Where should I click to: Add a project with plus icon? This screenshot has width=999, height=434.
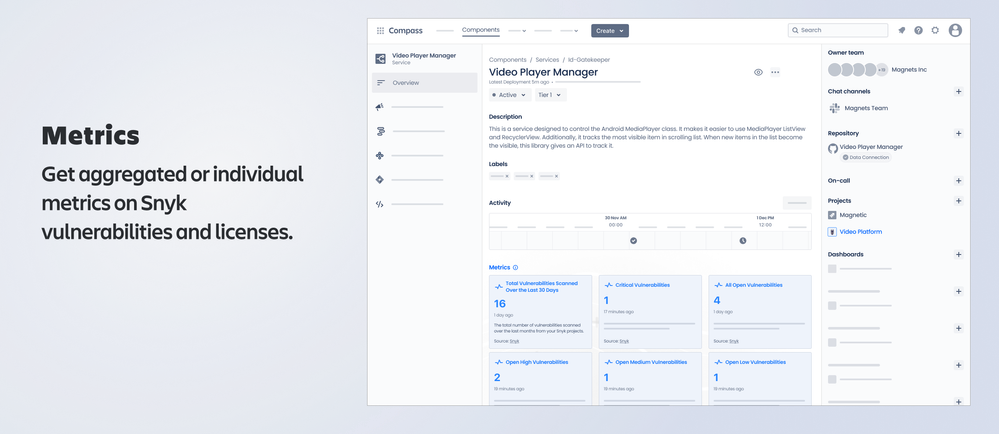point(958,201)
